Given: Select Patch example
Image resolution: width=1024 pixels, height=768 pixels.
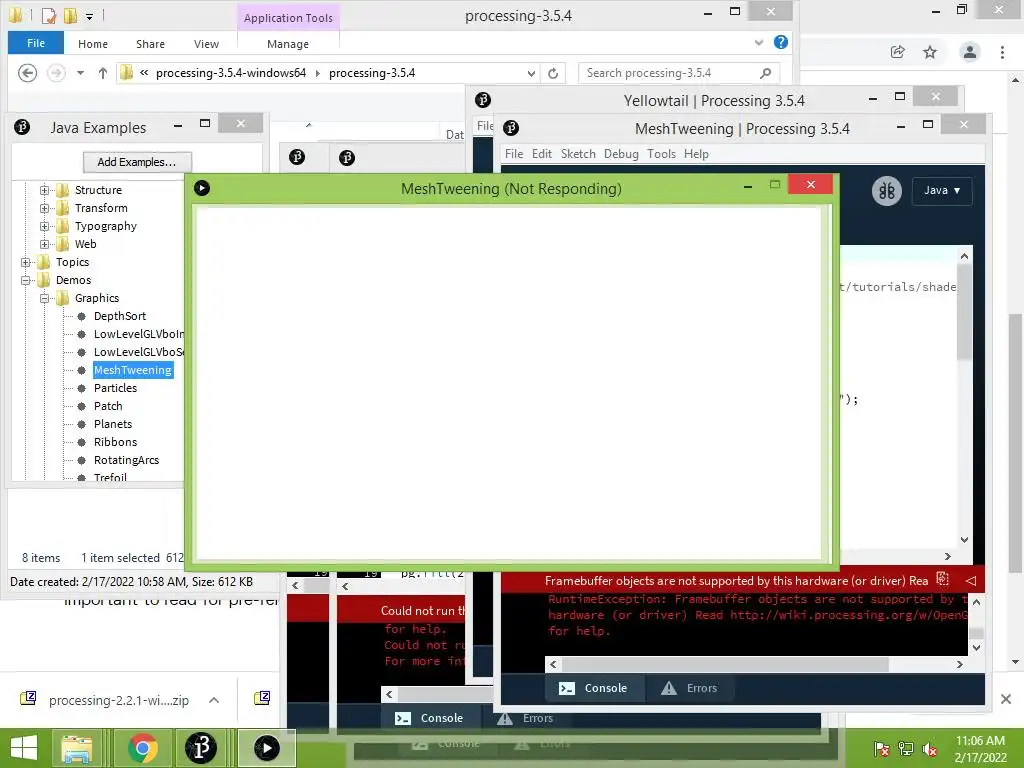Looking at the screenshot, I should point(108,406).
